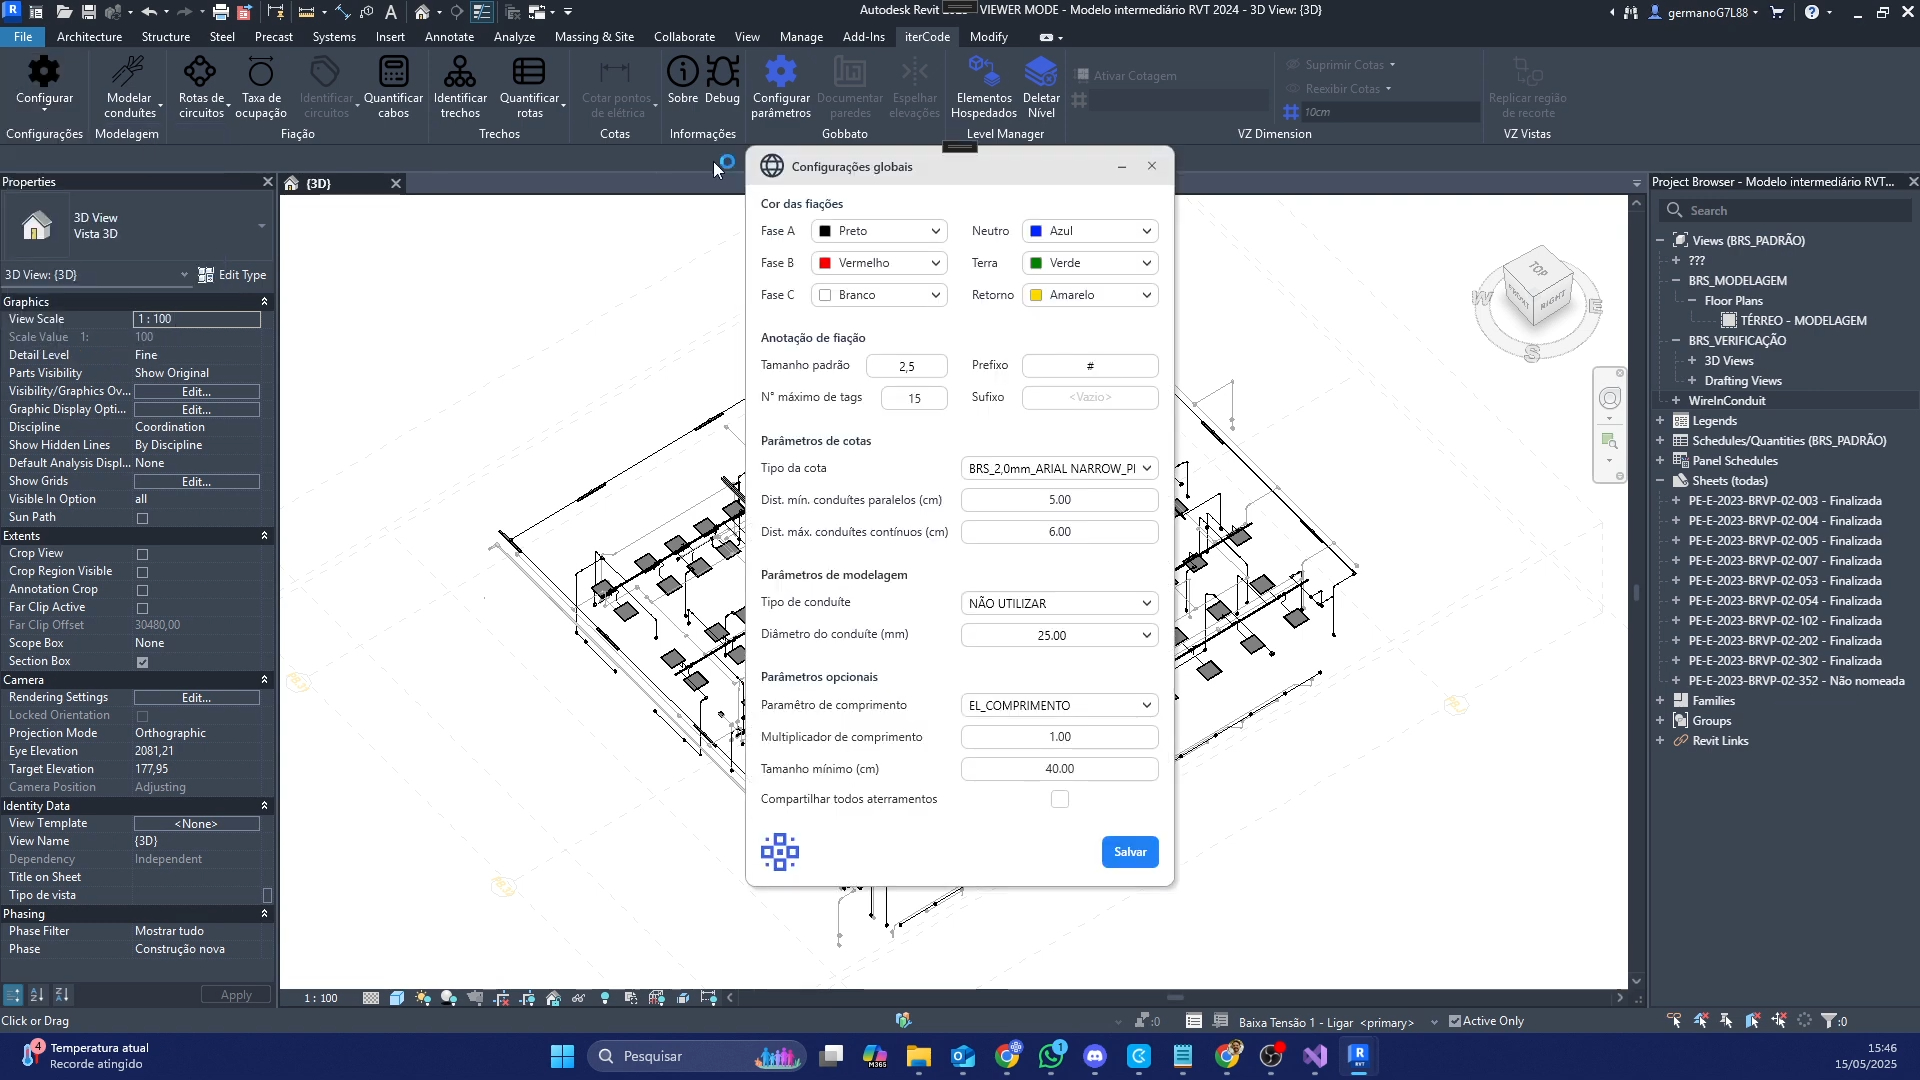Toggle the Section Box checkbox
Screen dimensions: 1920x1080
click(x=142, y=662)
